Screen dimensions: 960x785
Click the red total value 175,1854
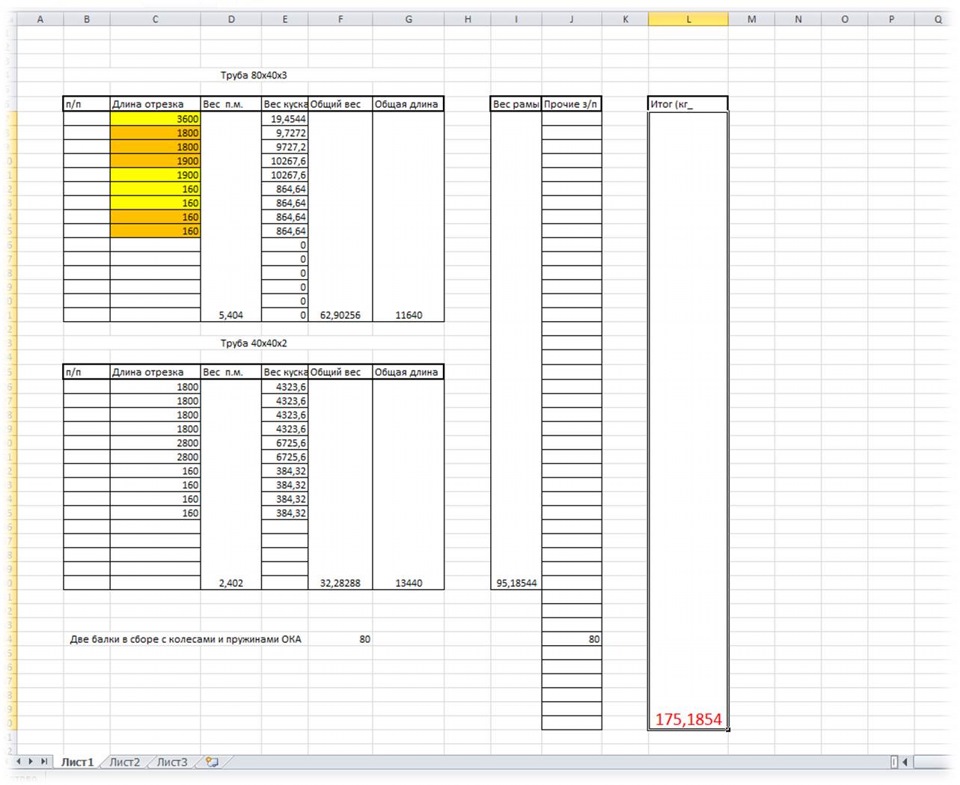(x=688, y=719)
